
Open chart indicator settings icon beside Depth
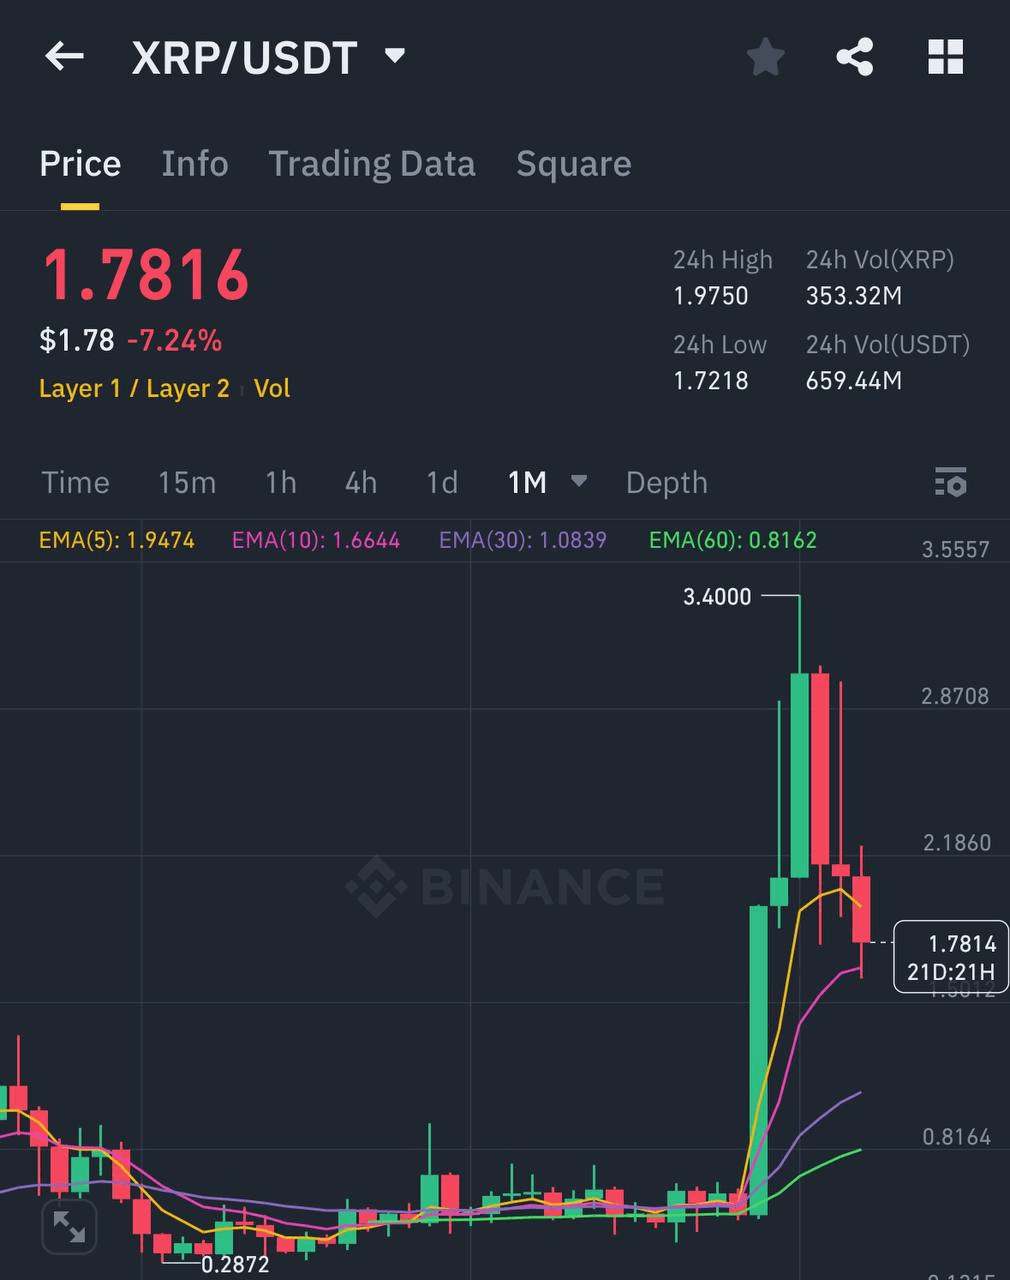(950, 483)
